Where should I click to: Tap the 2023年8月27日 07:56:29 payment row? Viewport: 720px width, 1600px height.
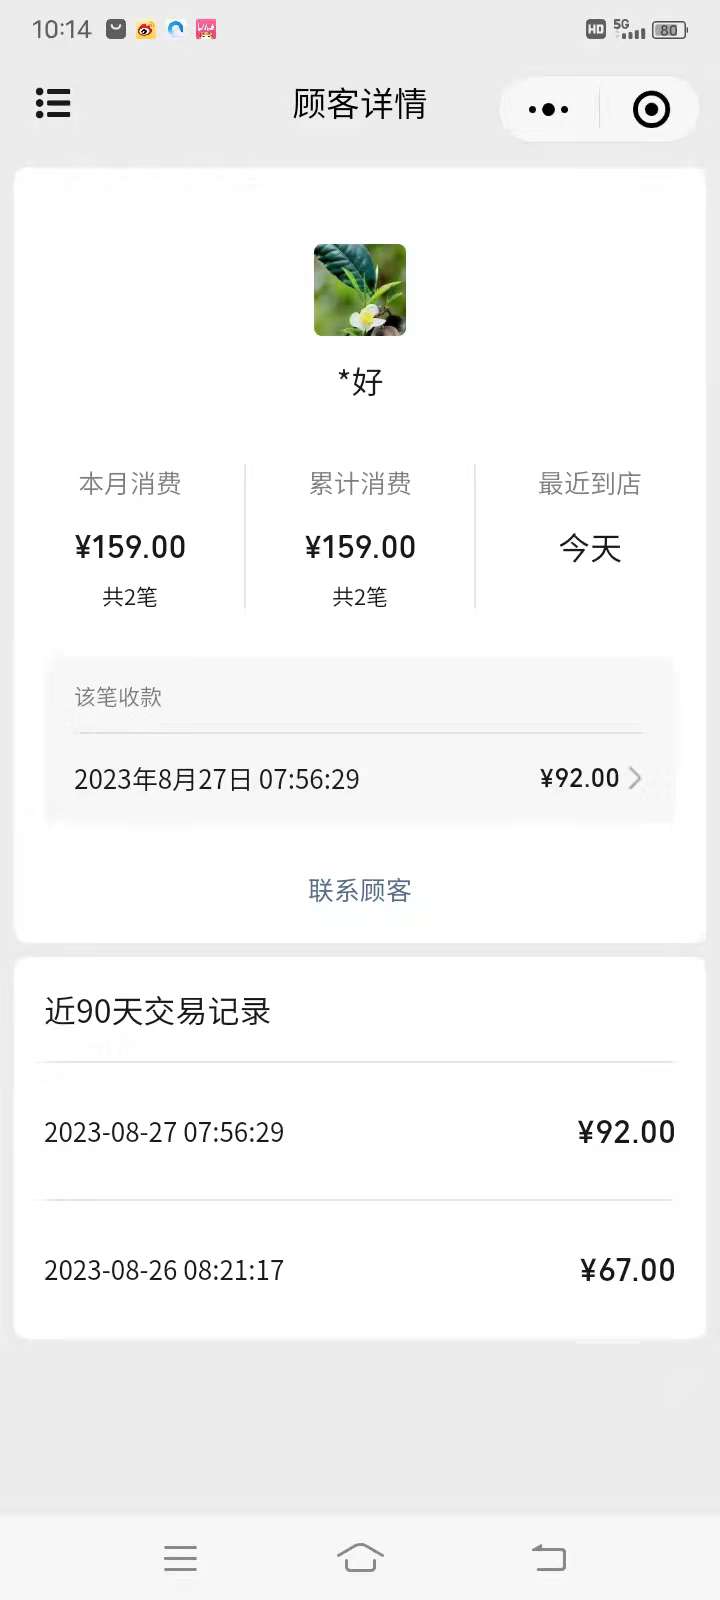tap(360, 778)
